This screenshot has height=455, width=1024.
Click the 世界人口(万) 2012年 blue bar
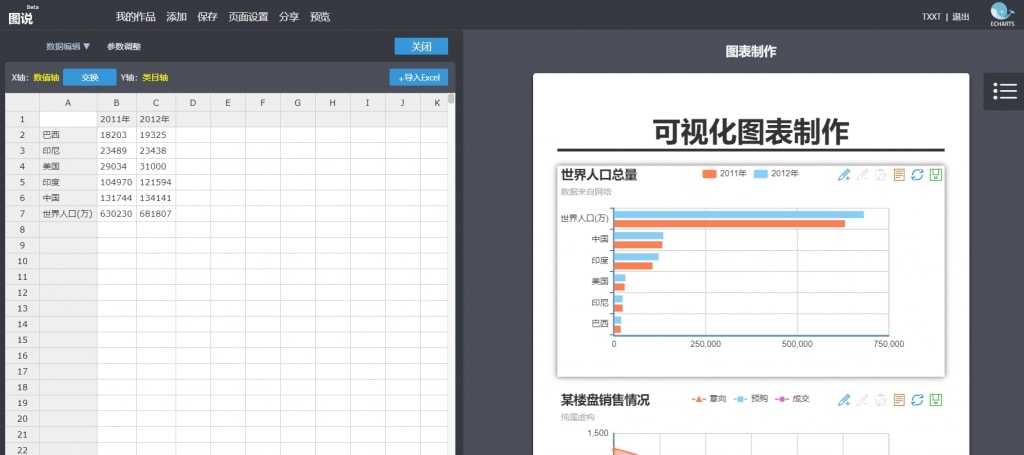pos(739,215)
